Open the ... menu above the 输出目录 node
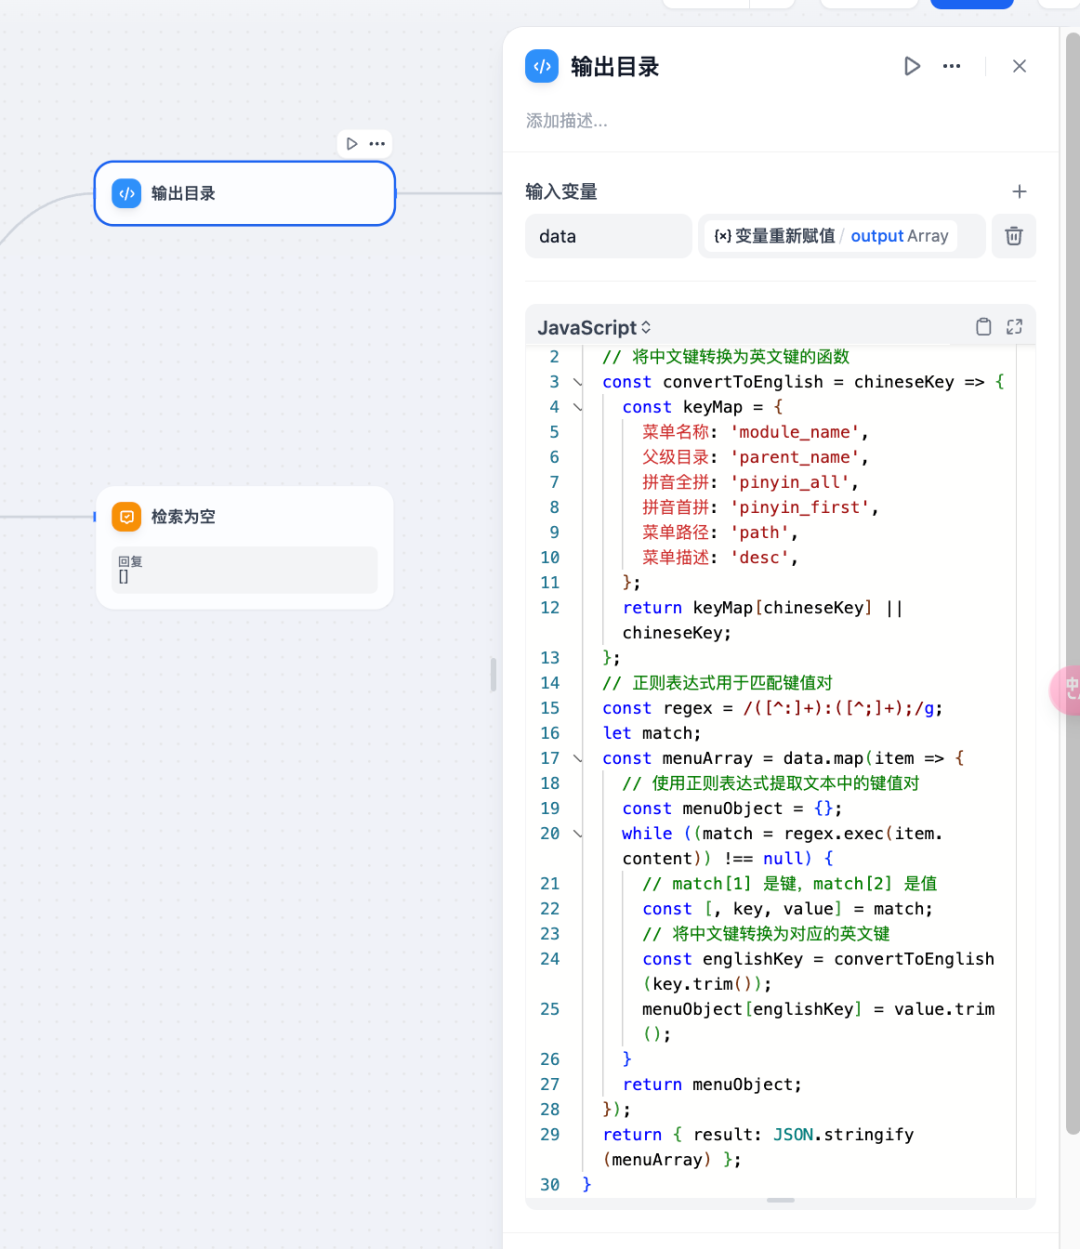This screenshot has height=1249, width=1080. pos(377,143)
